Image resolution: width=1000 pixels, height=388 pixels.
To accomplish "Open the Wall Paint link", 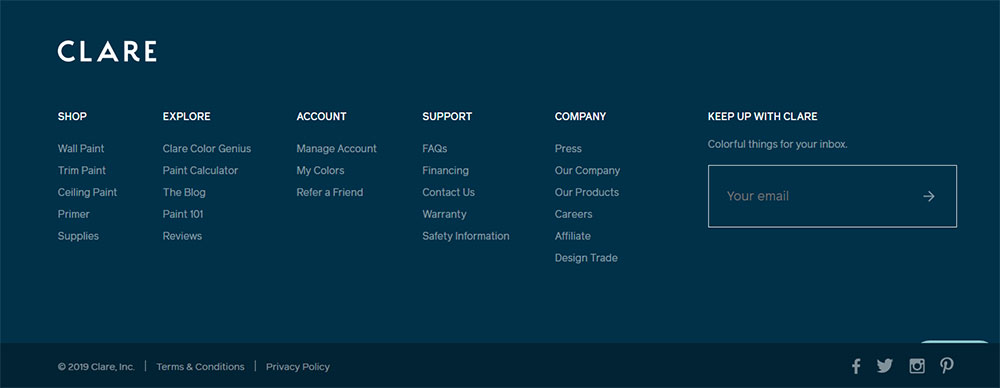I will 81,149.
